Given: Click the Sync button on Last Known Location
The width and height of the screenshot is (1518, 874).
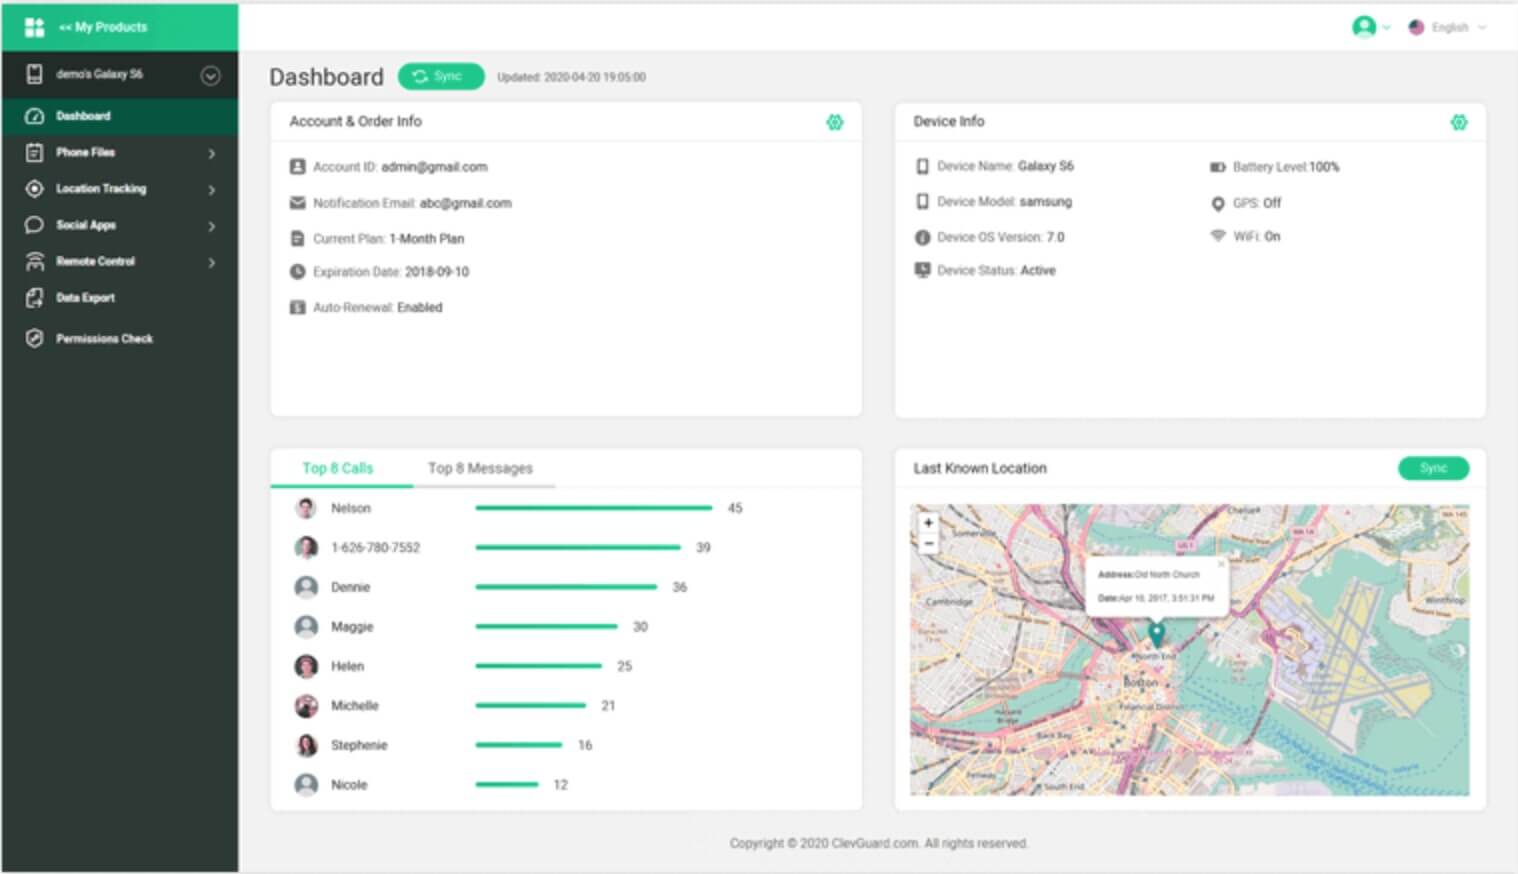Looking at the screenshot, I should [1433, 468].
